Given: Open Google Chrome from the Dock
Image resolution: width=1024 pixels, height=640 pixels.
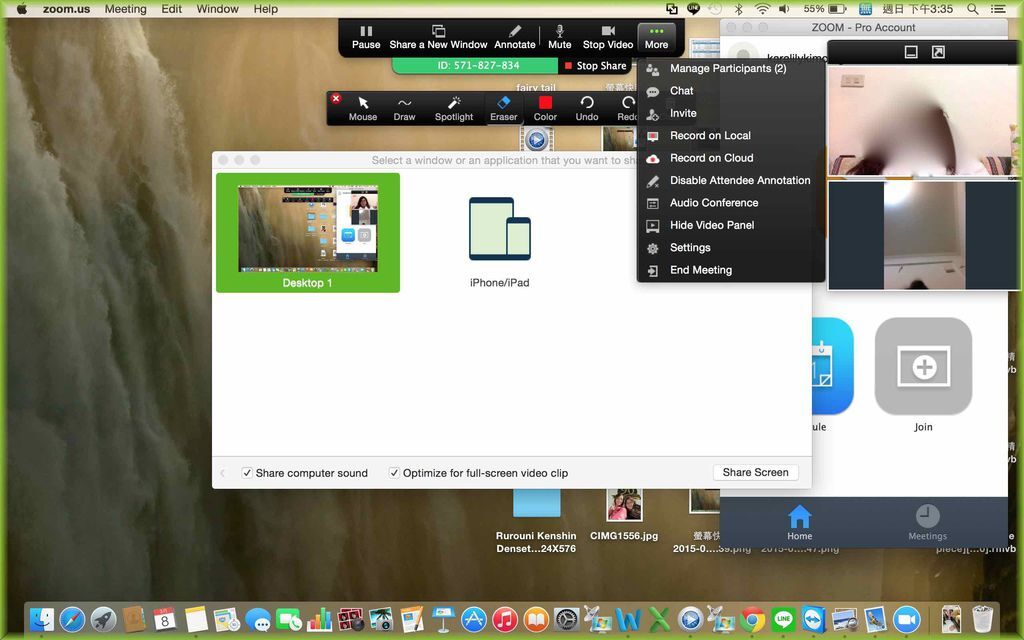Looking at the screenshot, I should pyautogui.click(x=752, y=619).
